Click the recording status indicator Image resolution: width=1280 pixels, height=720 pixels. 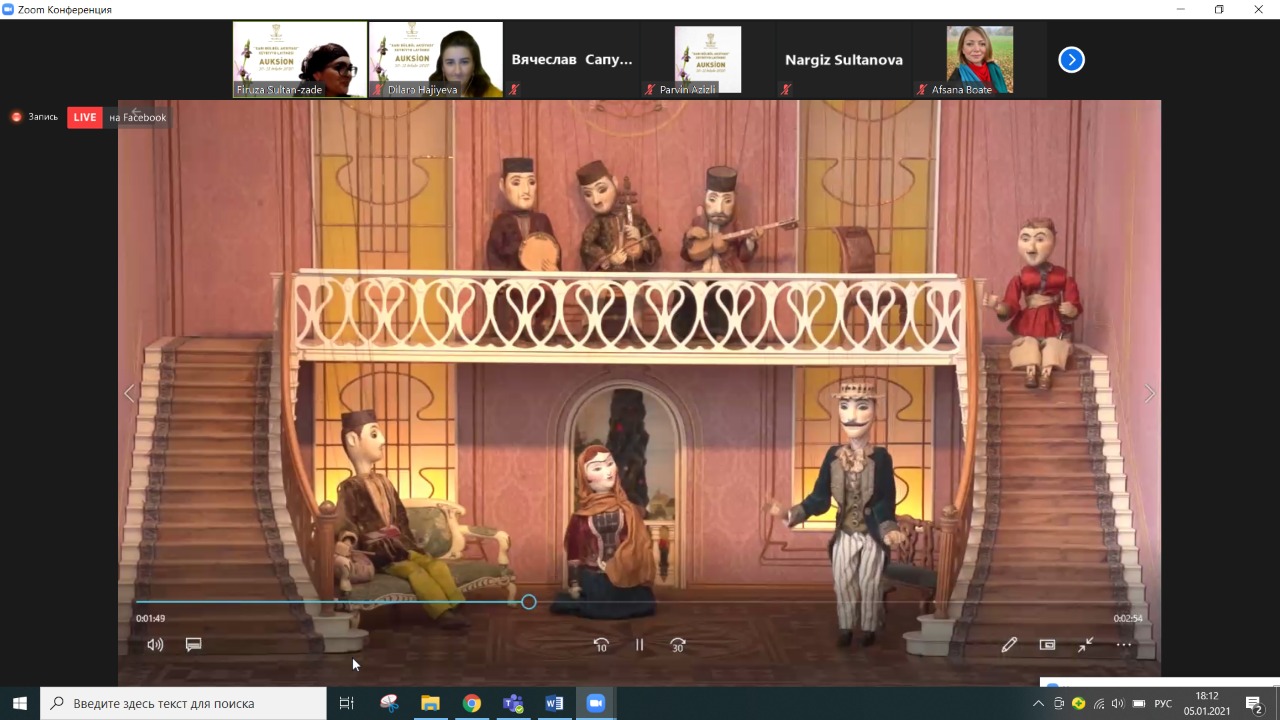[x=35, y=117]
